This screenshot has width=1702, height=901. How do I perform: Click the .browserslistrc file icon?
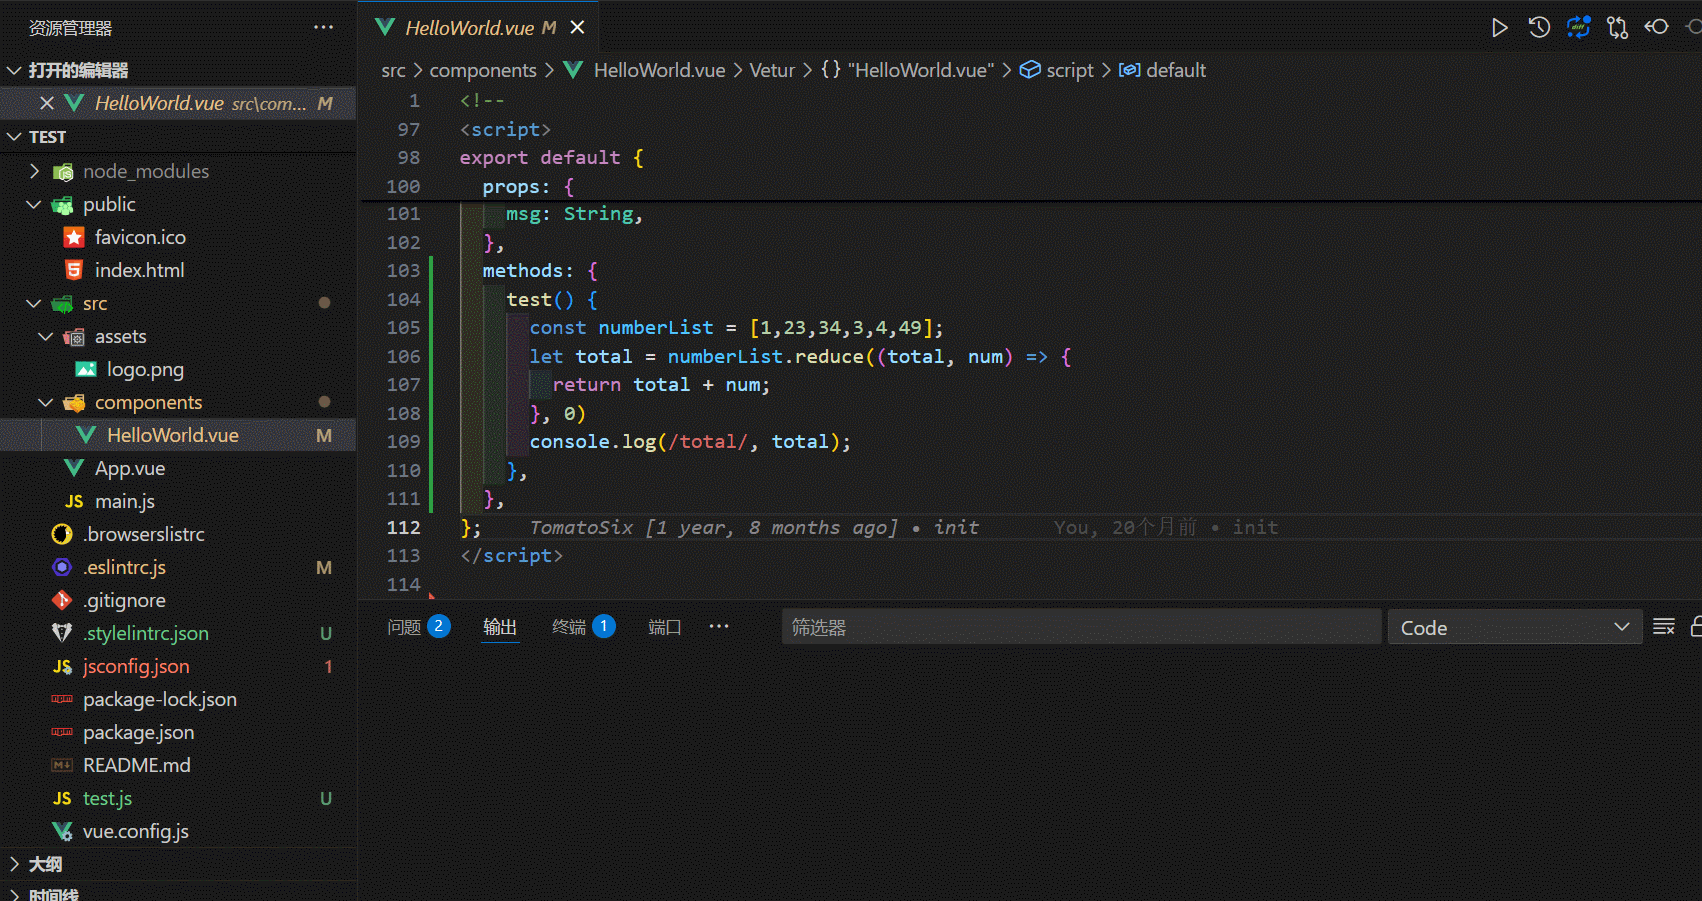62,534
